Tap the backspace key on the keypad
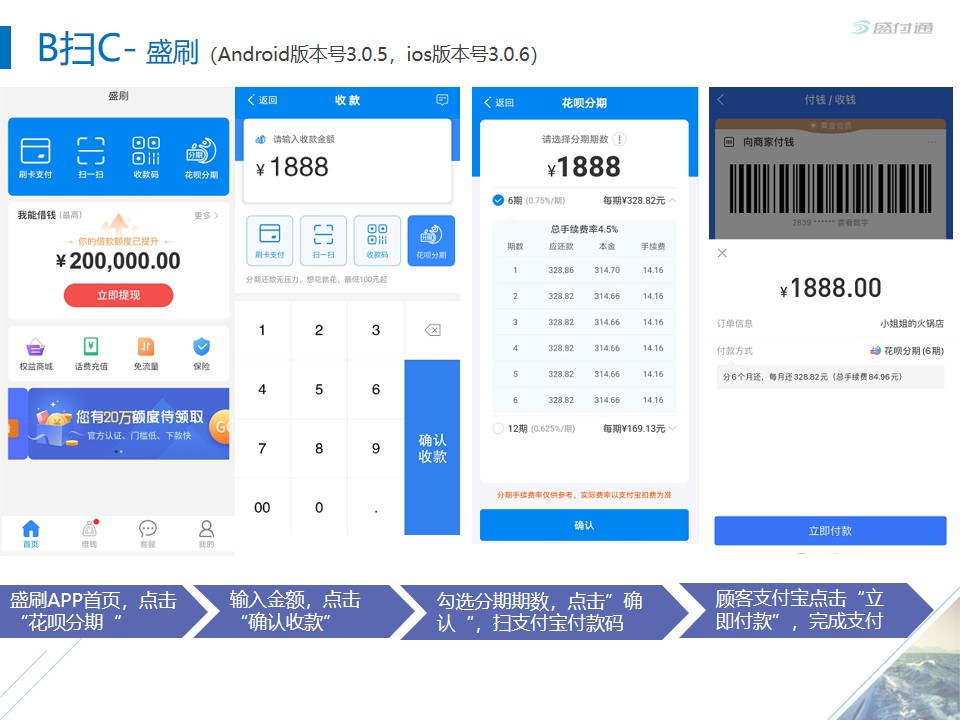Screen dimensions: 960x720 pos(432,330)
